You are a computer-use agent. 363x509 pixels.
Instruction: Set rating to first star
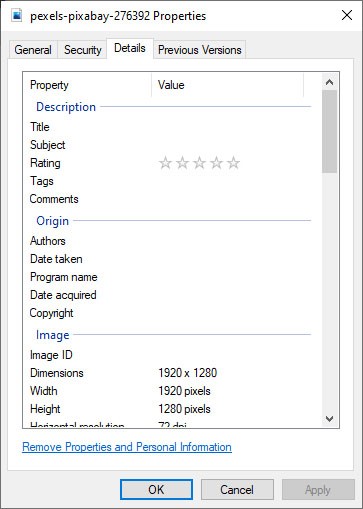pyautogui.click(x=165, y=163)
